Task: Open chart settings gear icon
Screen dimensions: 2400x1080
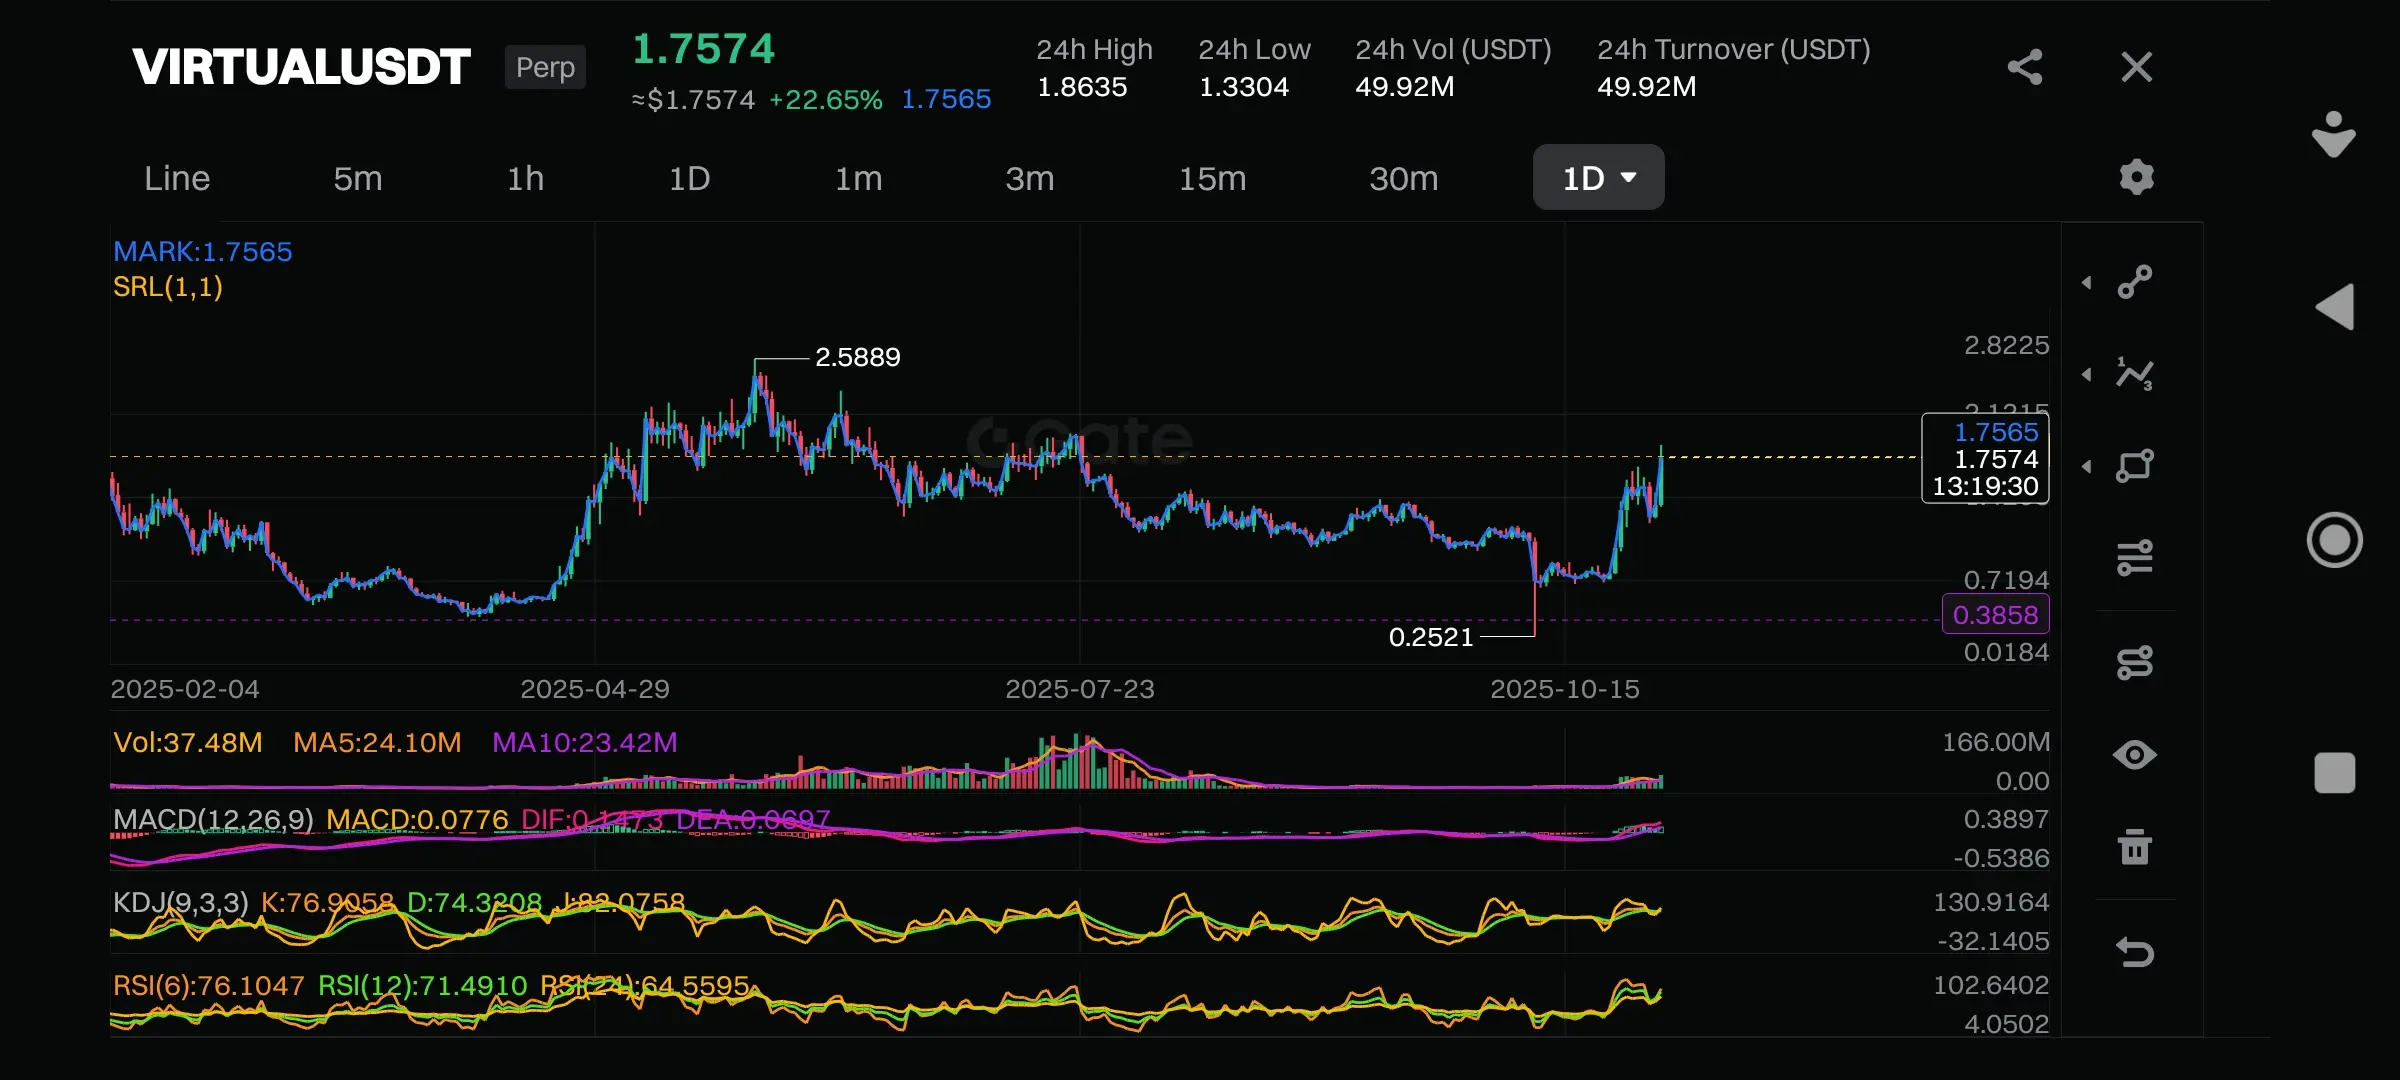Action: pos(2136,178)
